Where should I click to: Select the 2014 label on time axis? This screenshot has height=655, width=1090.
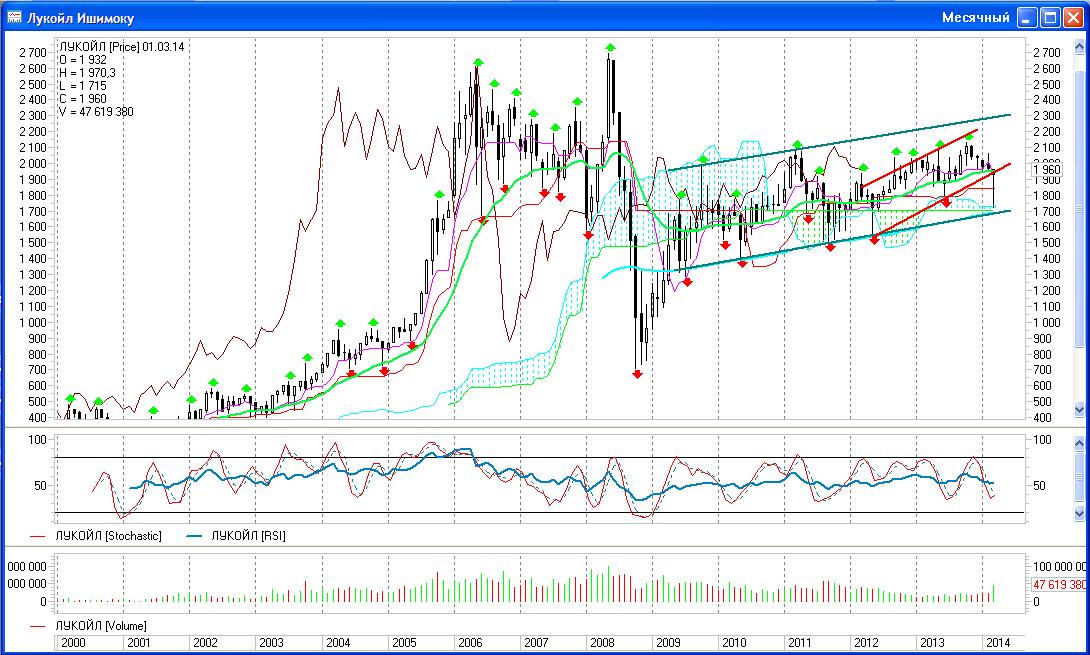click(x=995, y=642)
